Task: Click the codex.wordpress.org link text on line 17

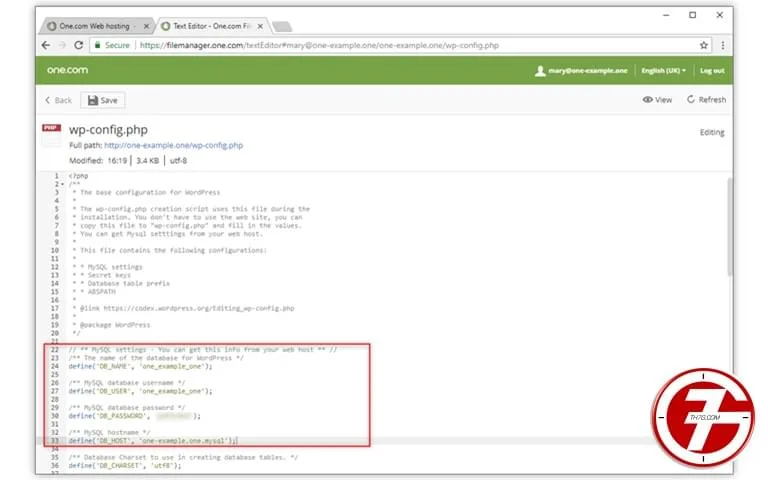Action: click(199, 309)
